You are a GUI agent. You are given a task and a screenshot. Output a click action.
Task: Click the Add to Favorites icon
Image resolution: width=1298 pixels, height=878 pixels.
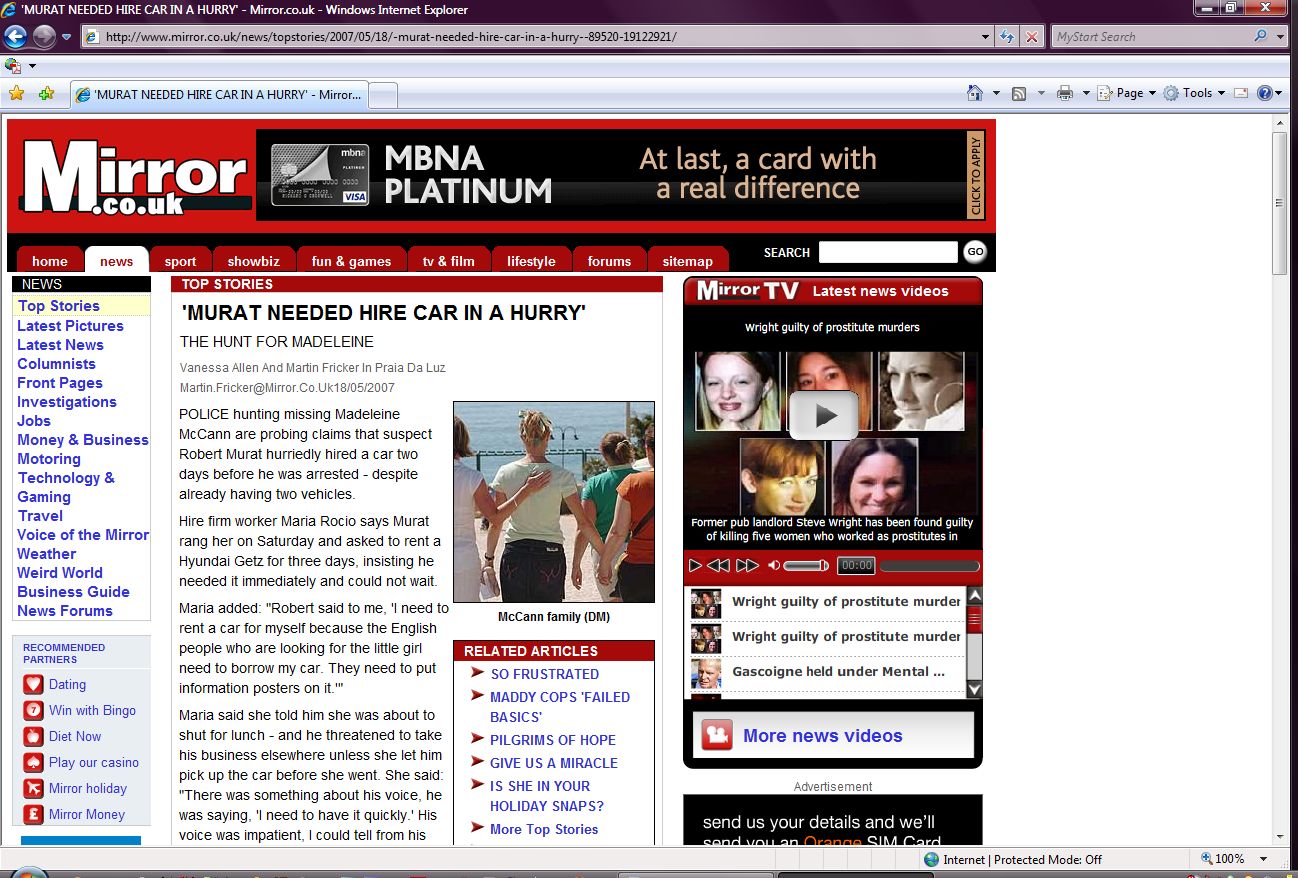pyautogui.click(x=46, y=93)
